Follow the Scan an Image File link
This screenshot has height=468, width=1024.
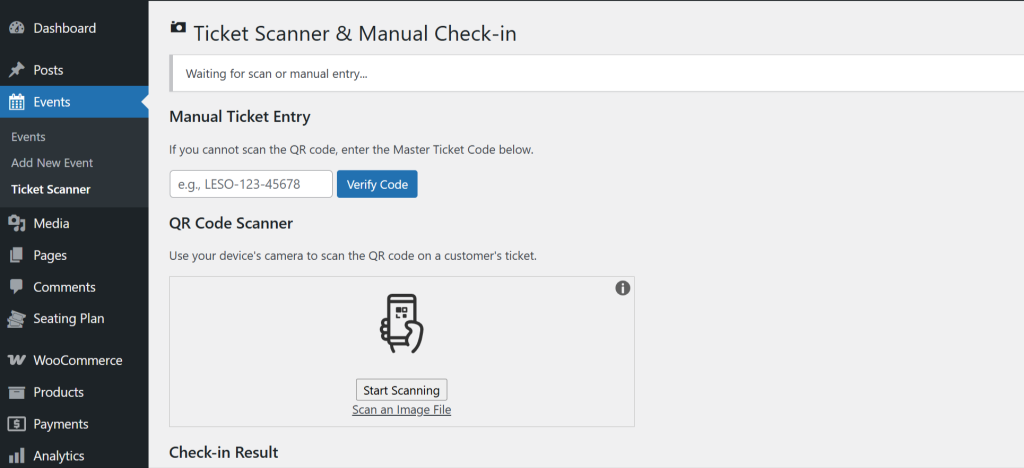pos(401,410)
